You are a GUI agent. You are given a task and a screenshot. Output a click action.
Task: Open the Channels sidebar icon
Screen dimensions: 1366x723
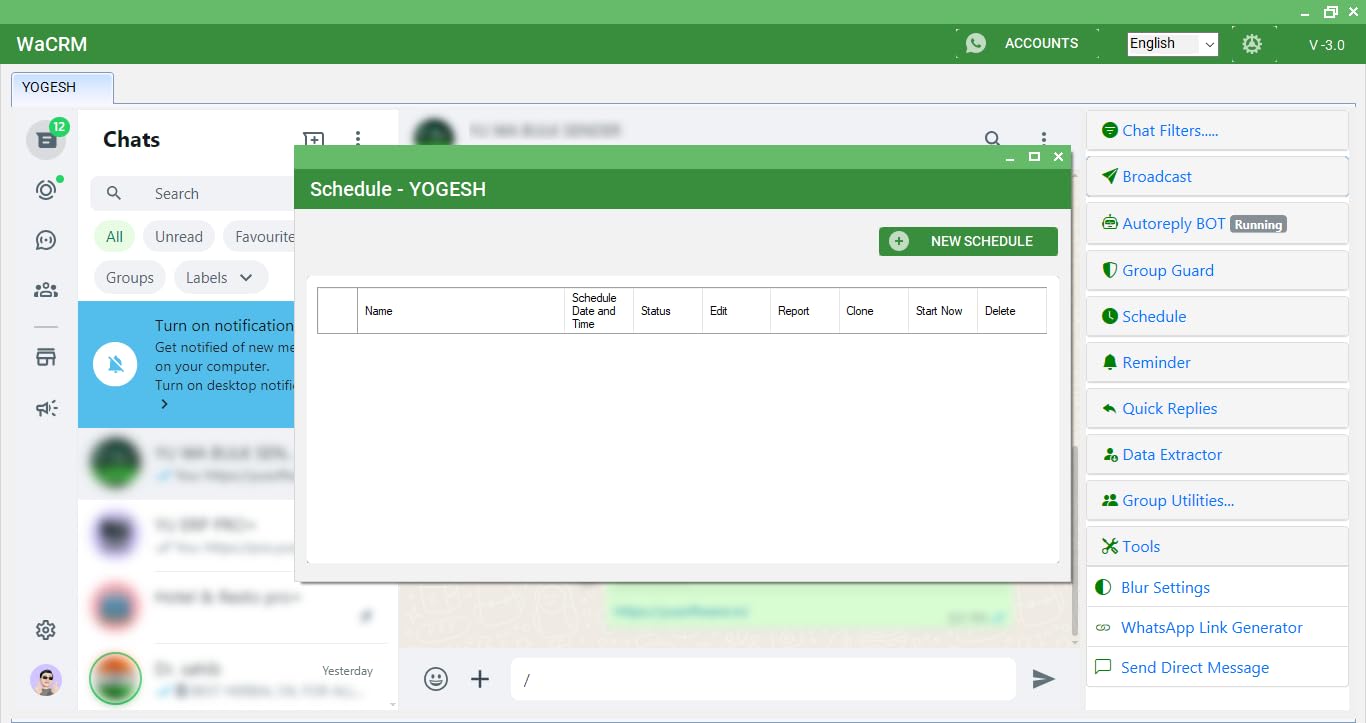coord(46,240)
